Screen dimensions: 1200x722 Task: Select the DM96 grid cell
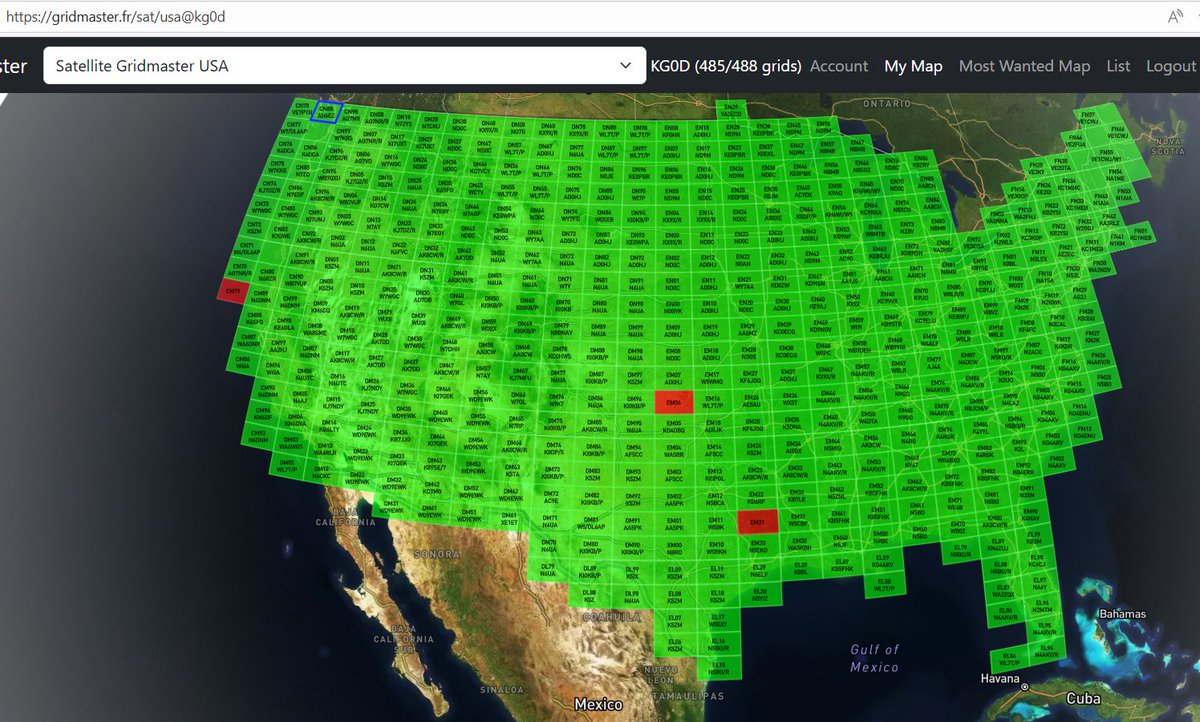[633, 403]
